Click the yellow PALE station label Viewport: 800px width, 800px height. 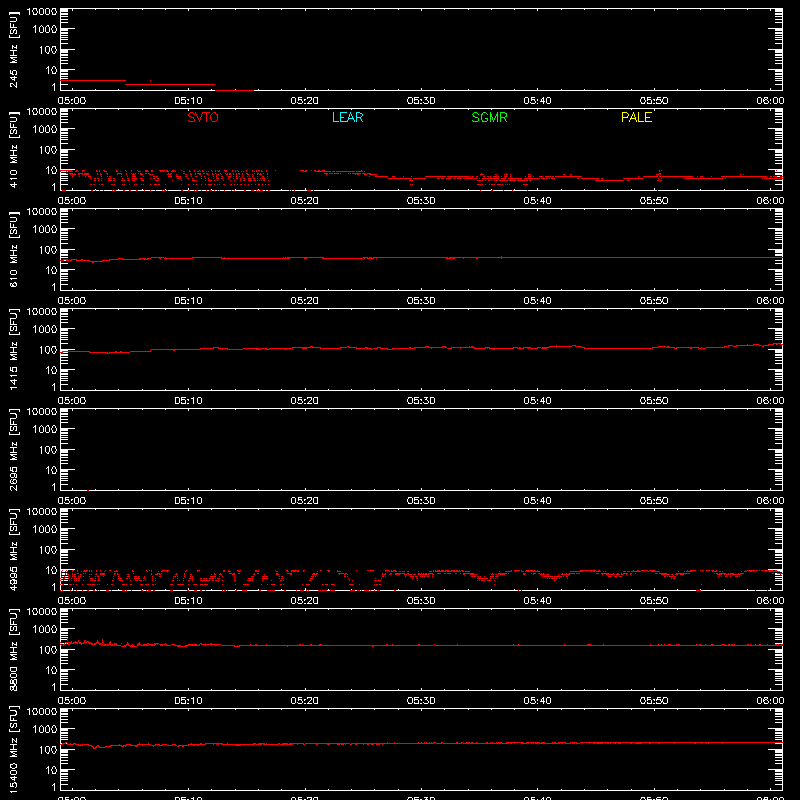[636, 117]
